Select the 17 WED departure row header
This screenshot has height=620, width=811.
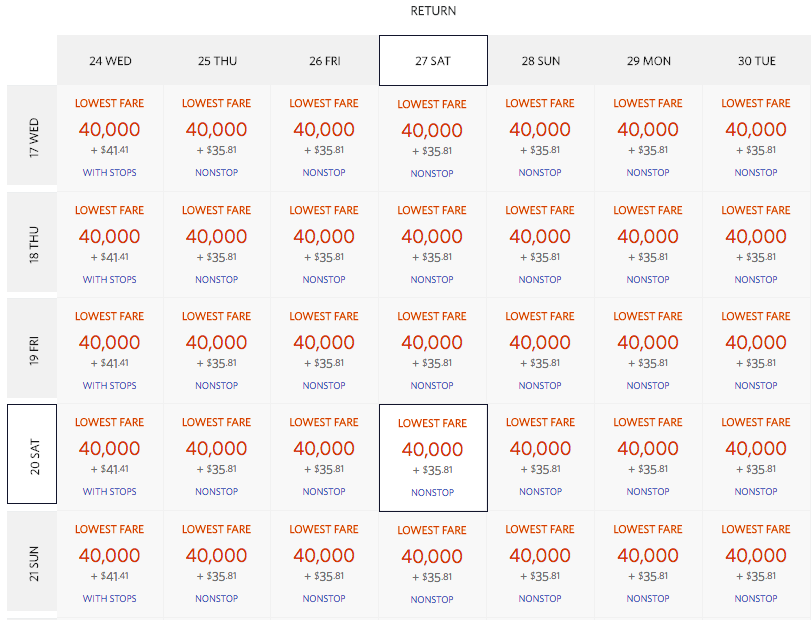click(x=32, y=137)
